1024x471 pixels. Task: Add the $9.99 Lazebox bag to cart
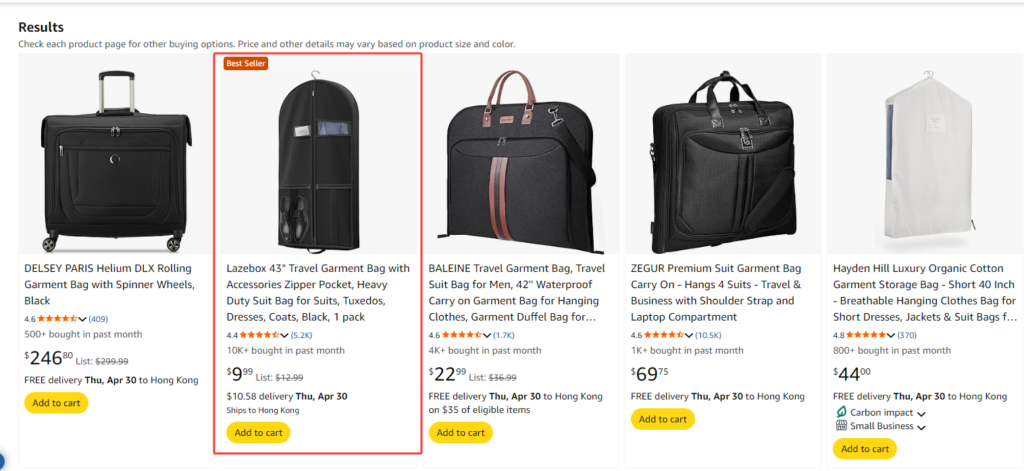(258, 433)
